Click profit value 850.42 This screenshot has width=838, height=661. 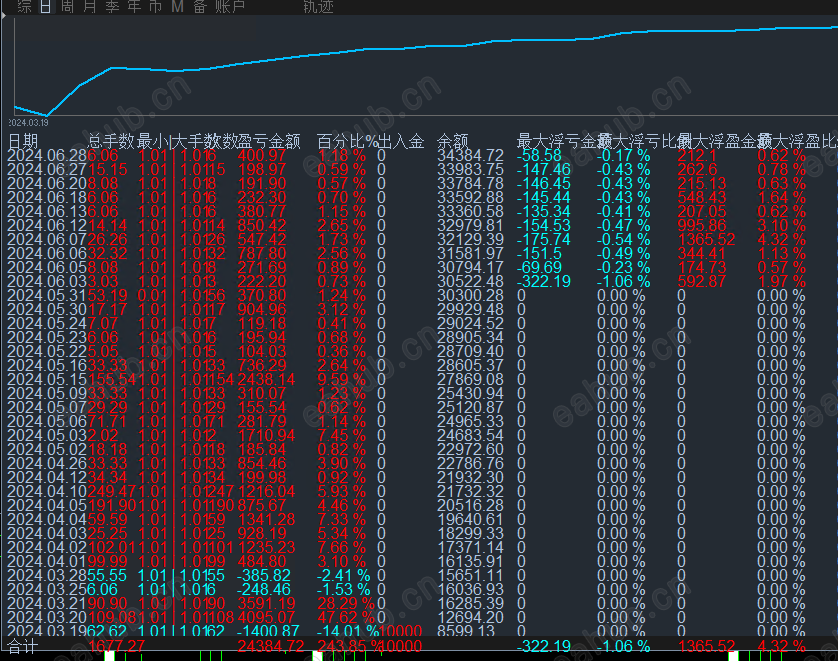(x=262, y=225)
